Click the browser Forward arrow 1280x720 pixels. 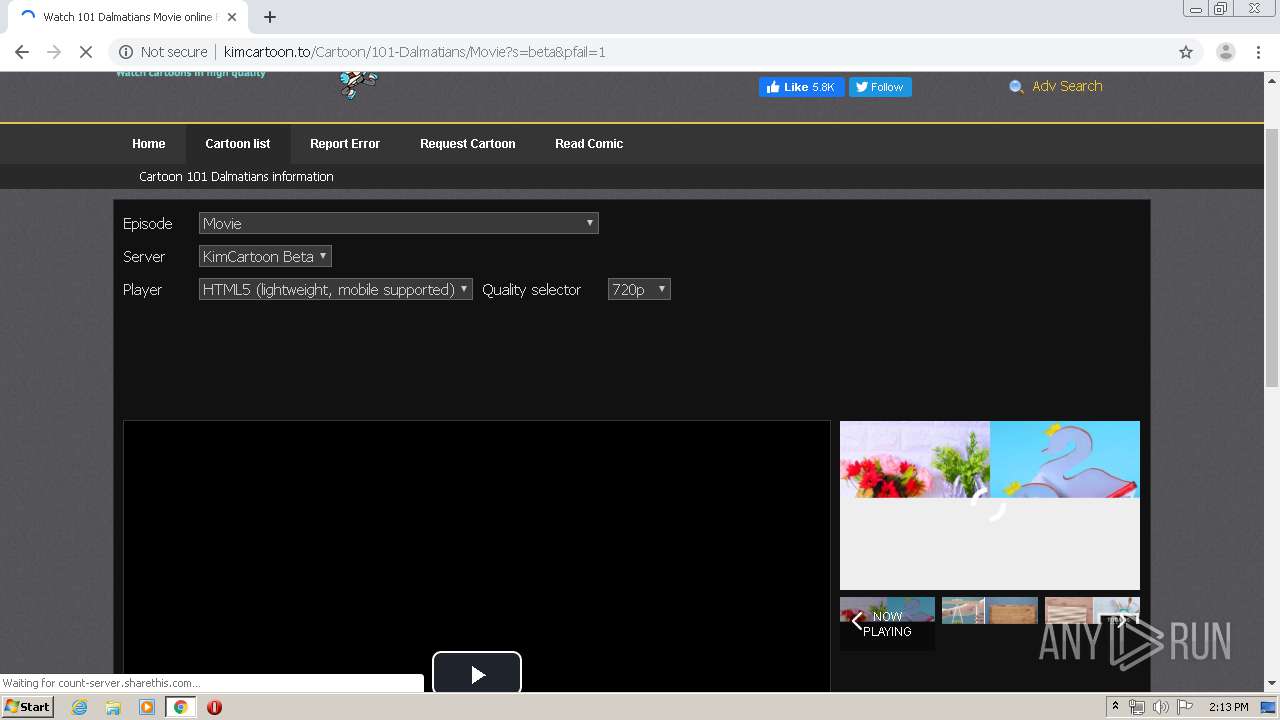coord(54,52)
